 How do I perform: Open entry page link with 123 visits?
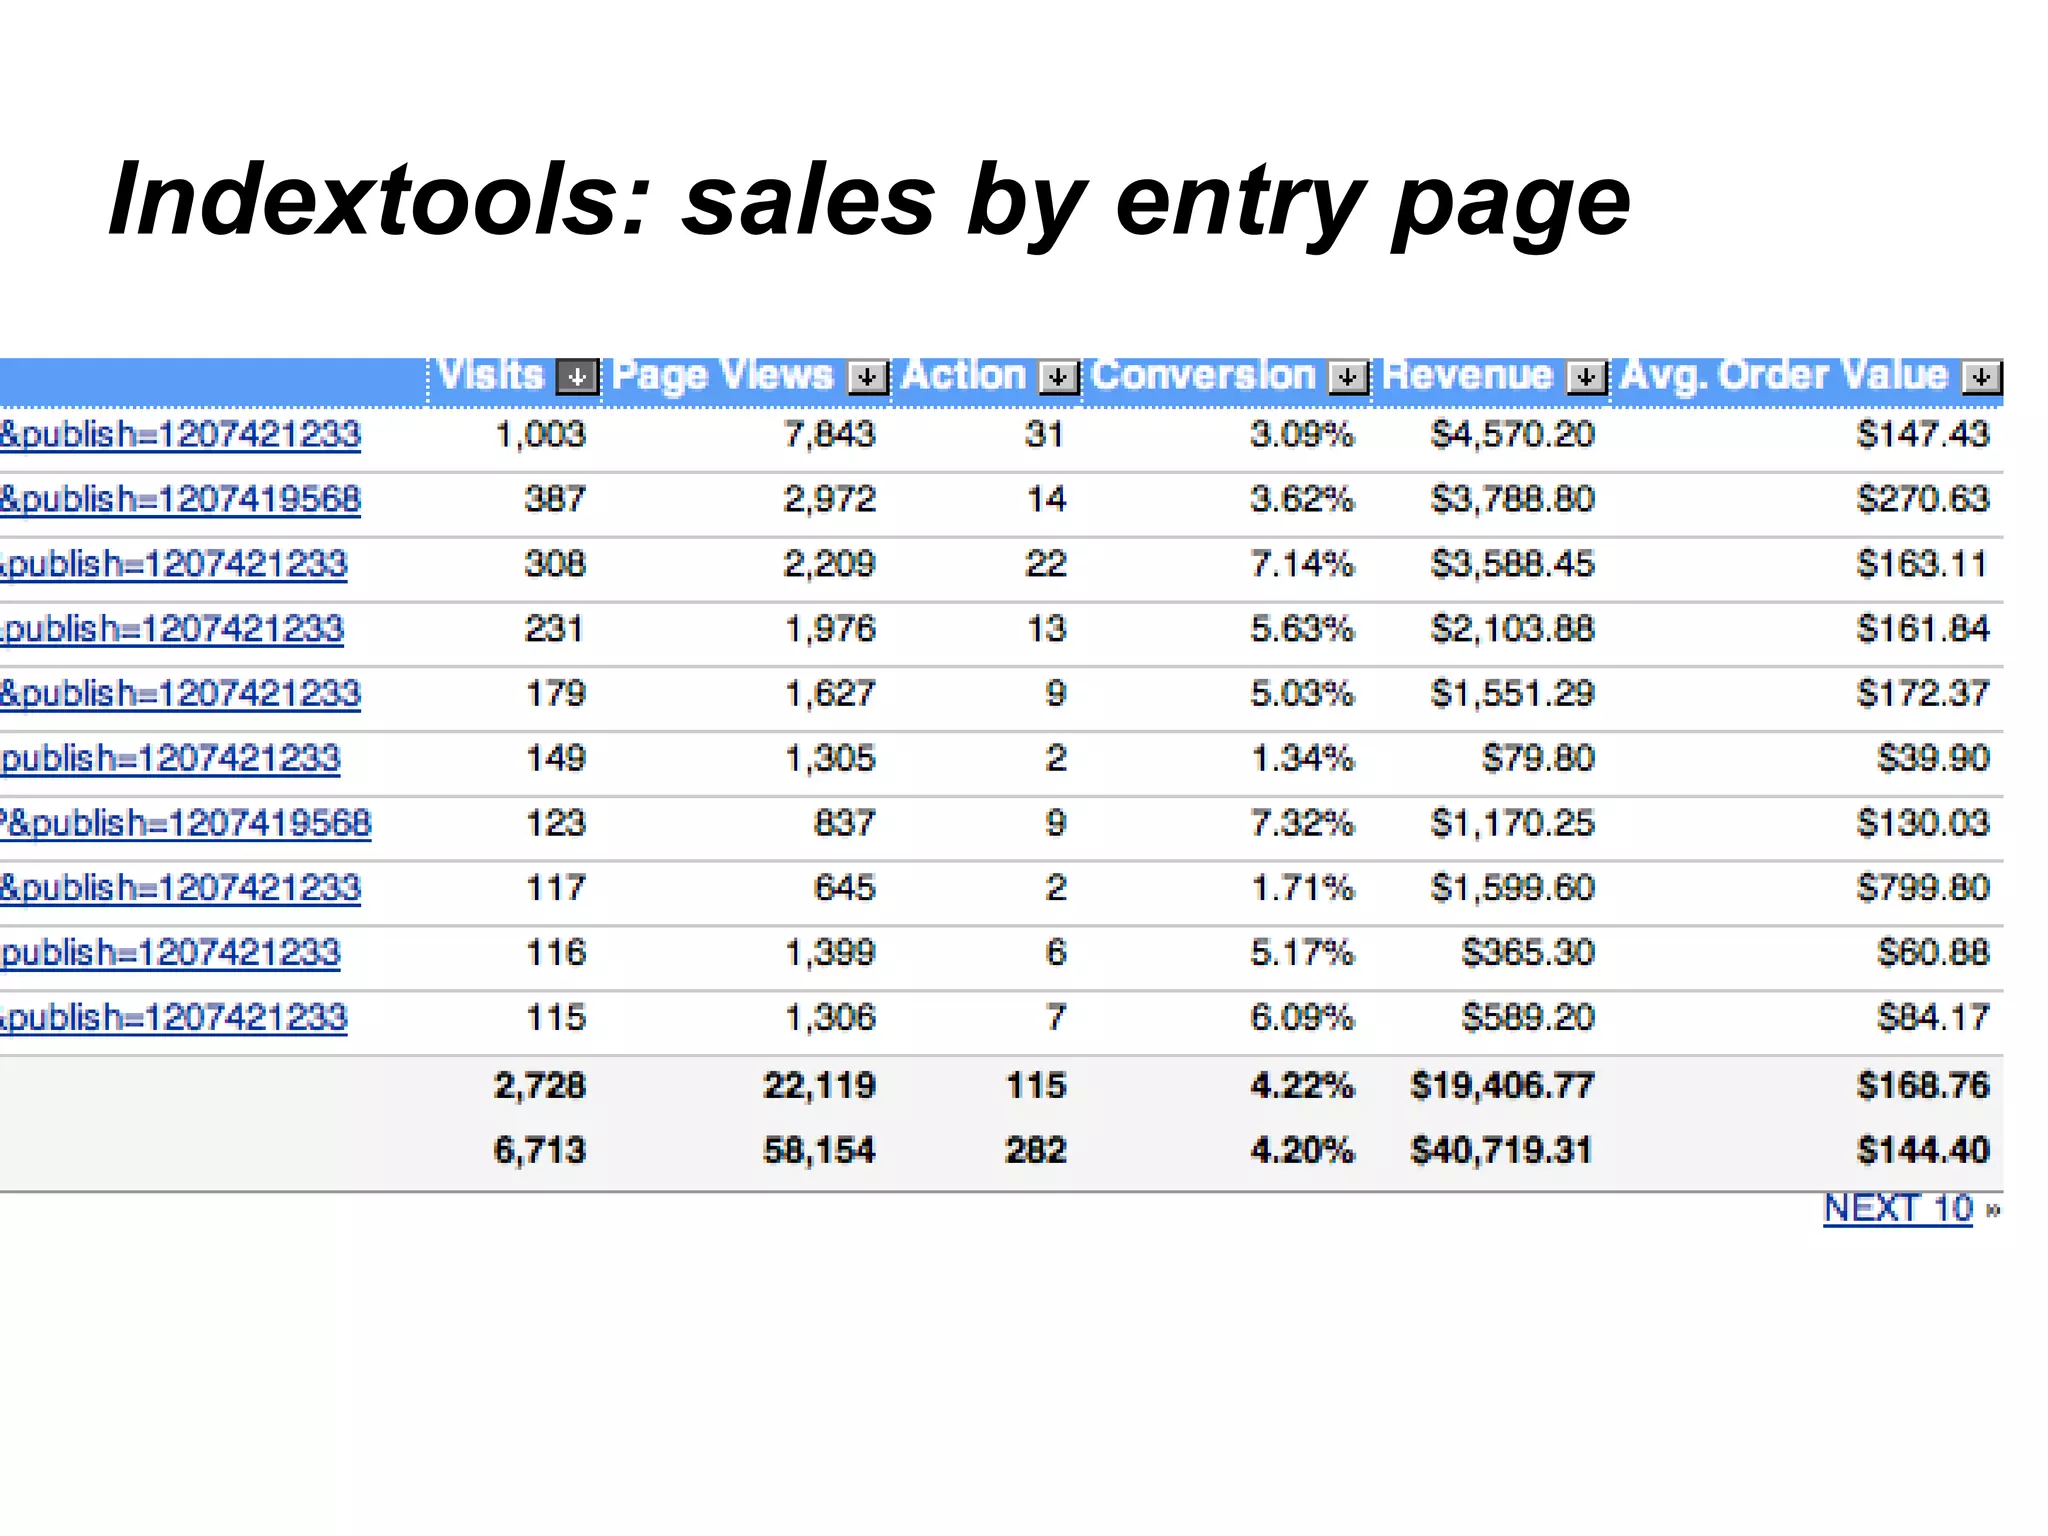pos(186,824)
